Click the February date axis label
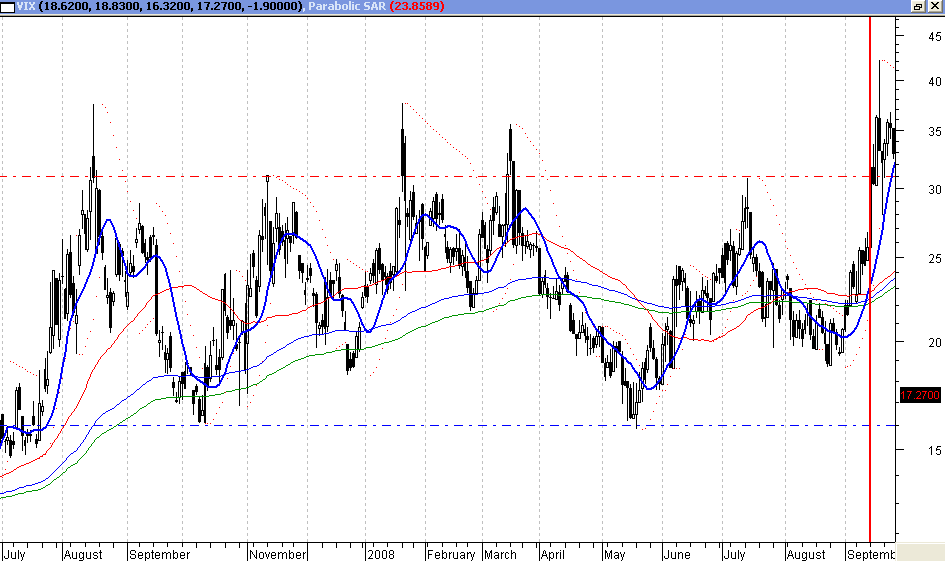The width and height of the screenshot is (945, 561). pyautogui.click(x=451, y=554)
